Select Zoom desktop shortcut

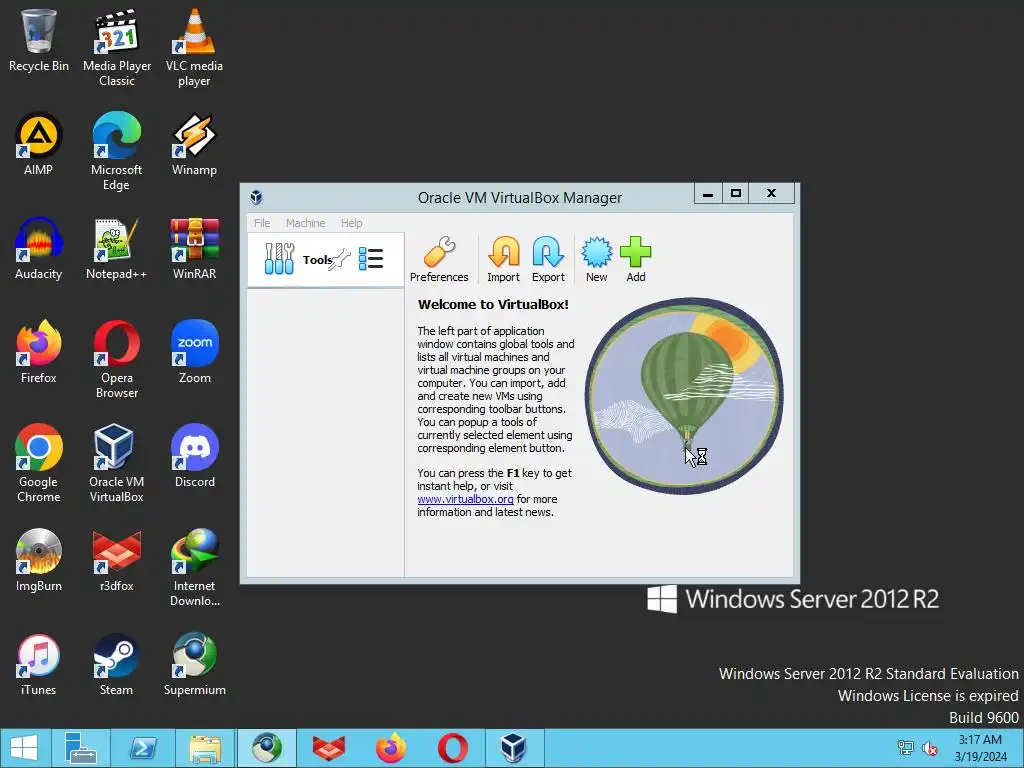[195, 353]
